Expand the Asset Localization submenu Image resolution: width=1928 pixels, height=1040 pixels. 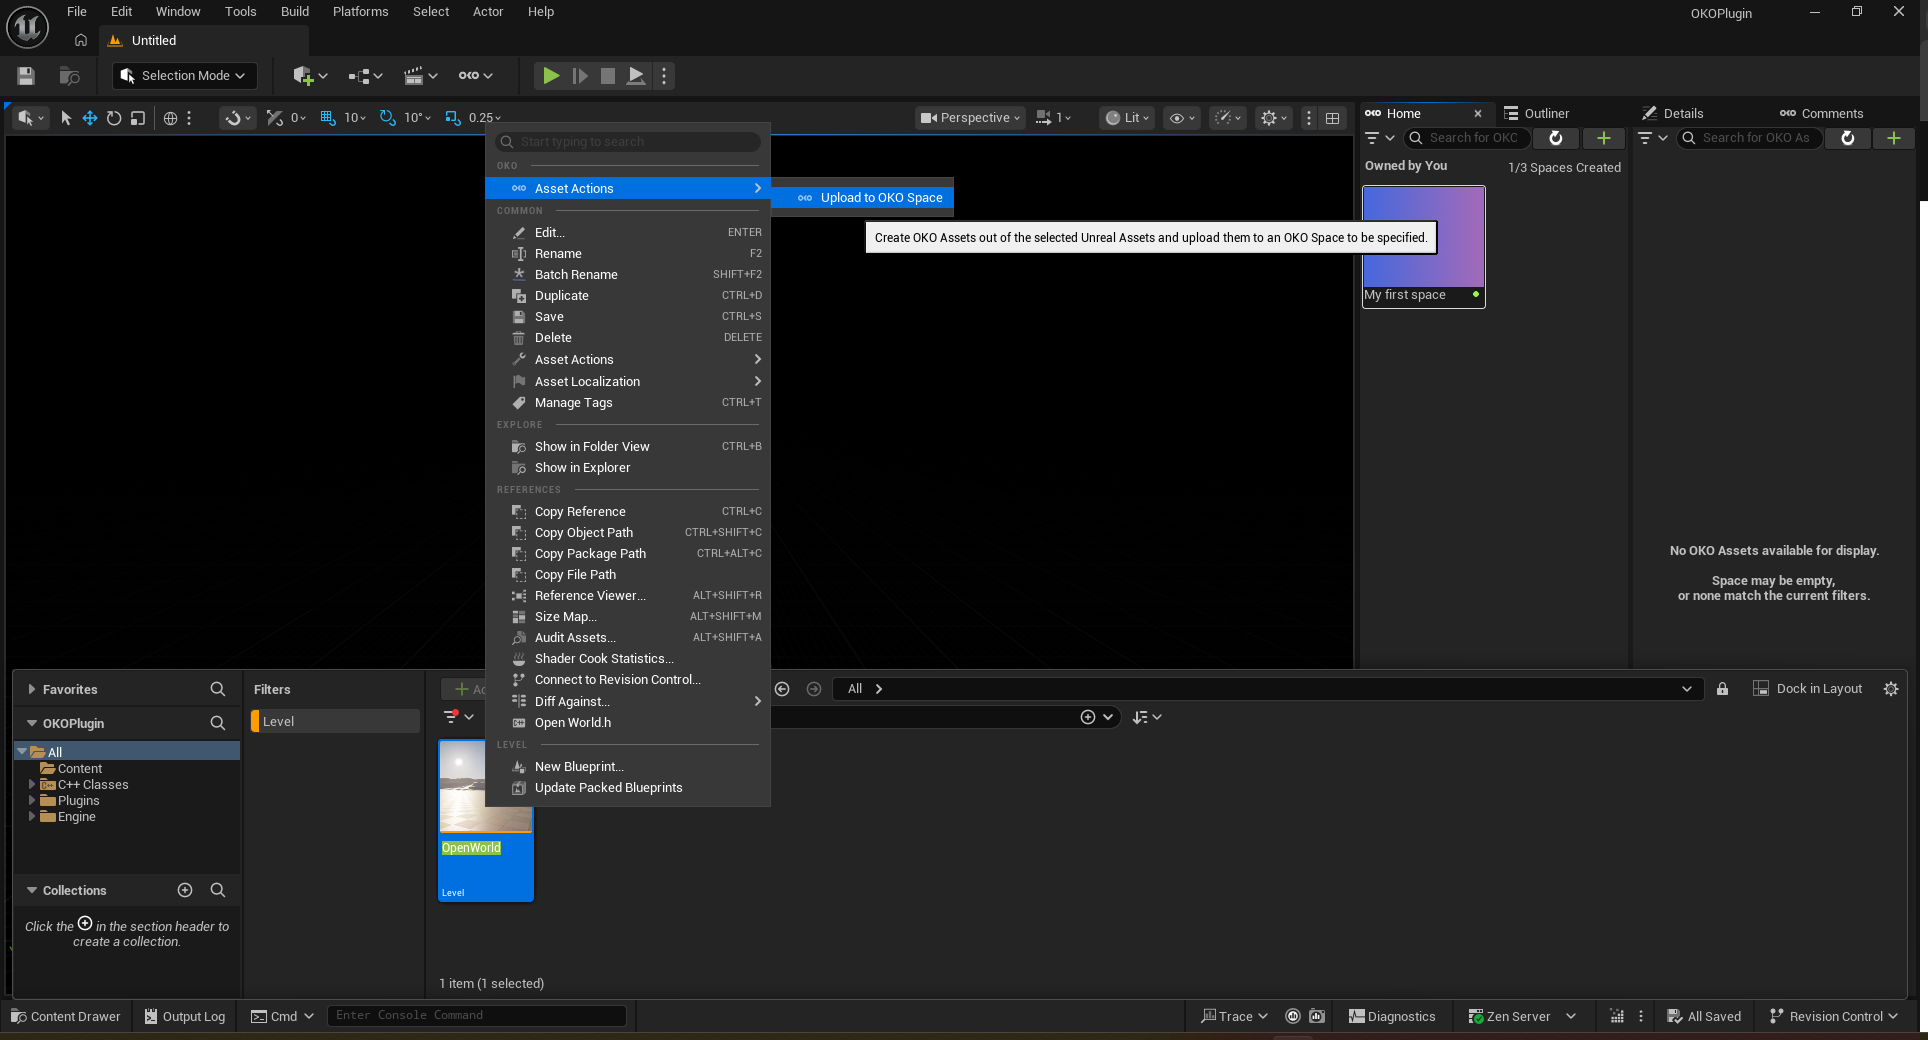627,382
